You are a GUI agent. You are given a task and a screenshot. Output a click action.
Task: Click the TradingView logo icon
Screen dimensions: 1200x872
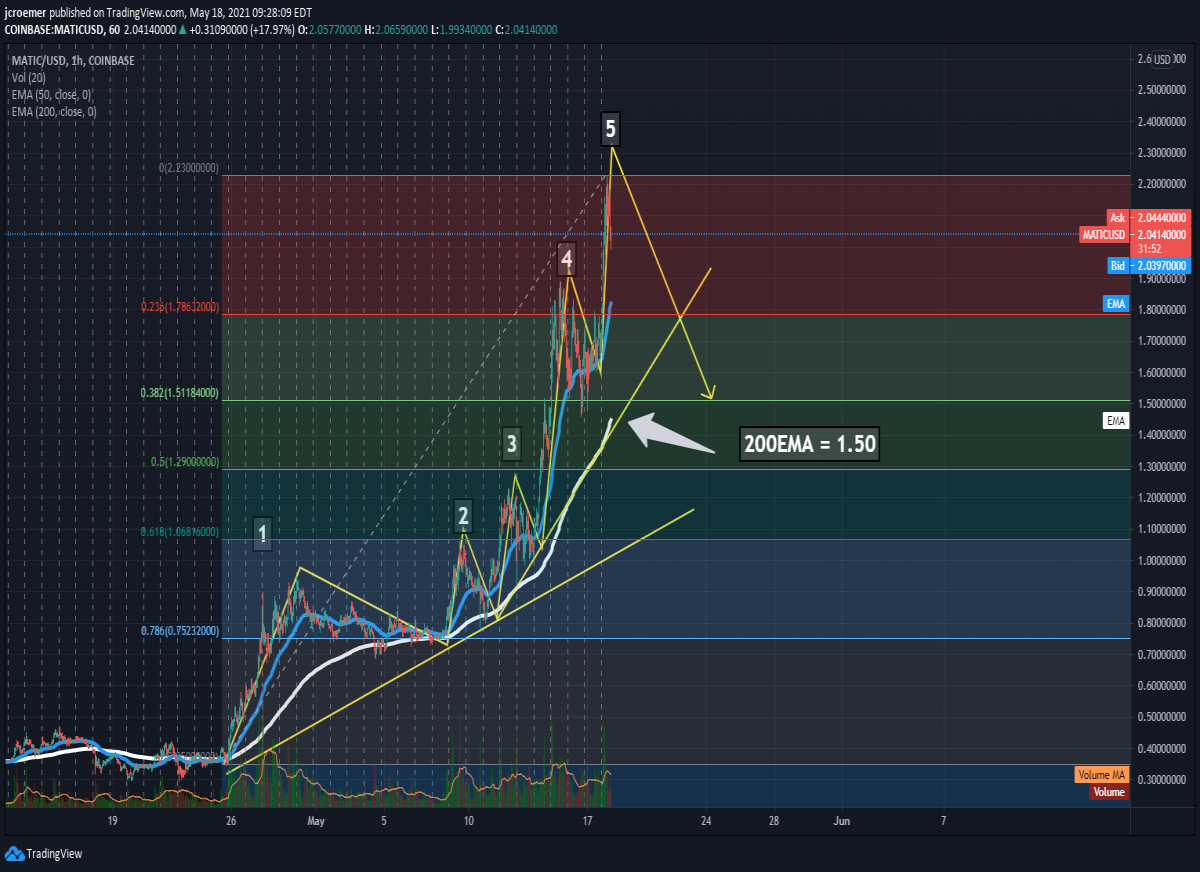click(13, 853)
